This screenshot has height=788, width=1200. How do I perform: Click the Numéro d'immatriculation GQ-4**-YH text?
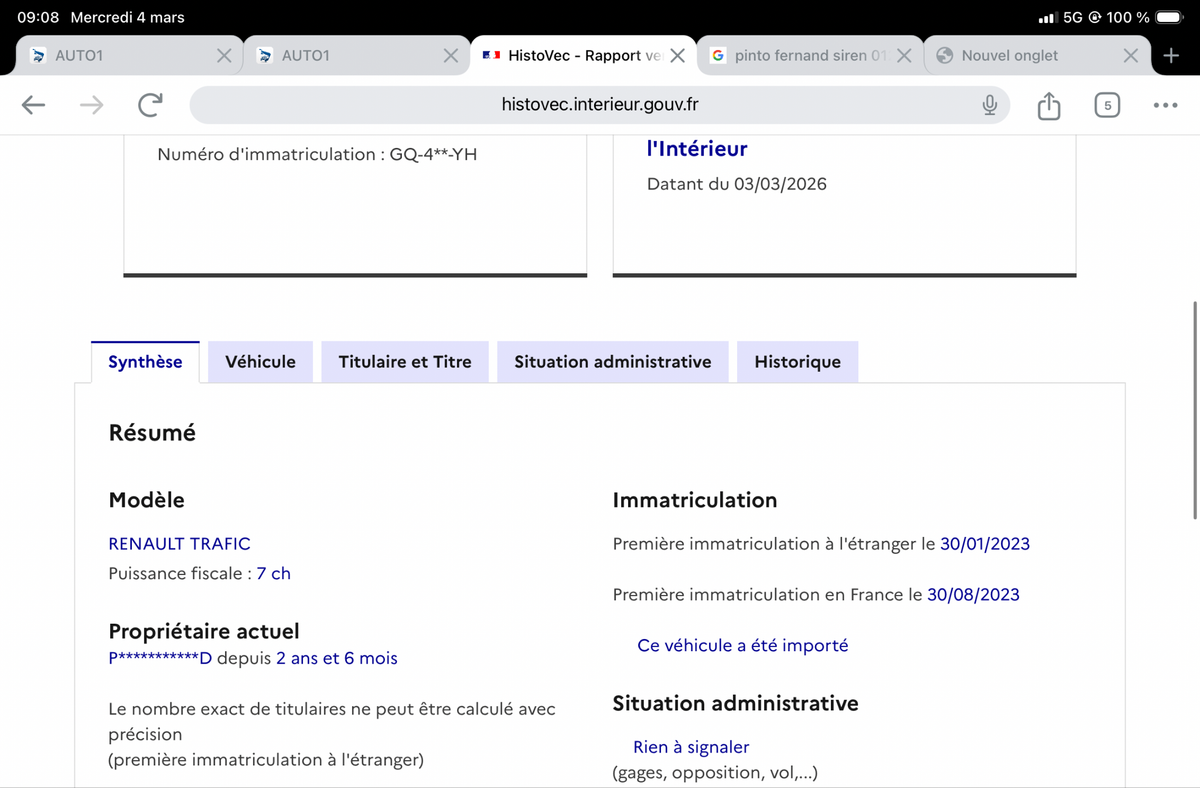pos(317,155)
